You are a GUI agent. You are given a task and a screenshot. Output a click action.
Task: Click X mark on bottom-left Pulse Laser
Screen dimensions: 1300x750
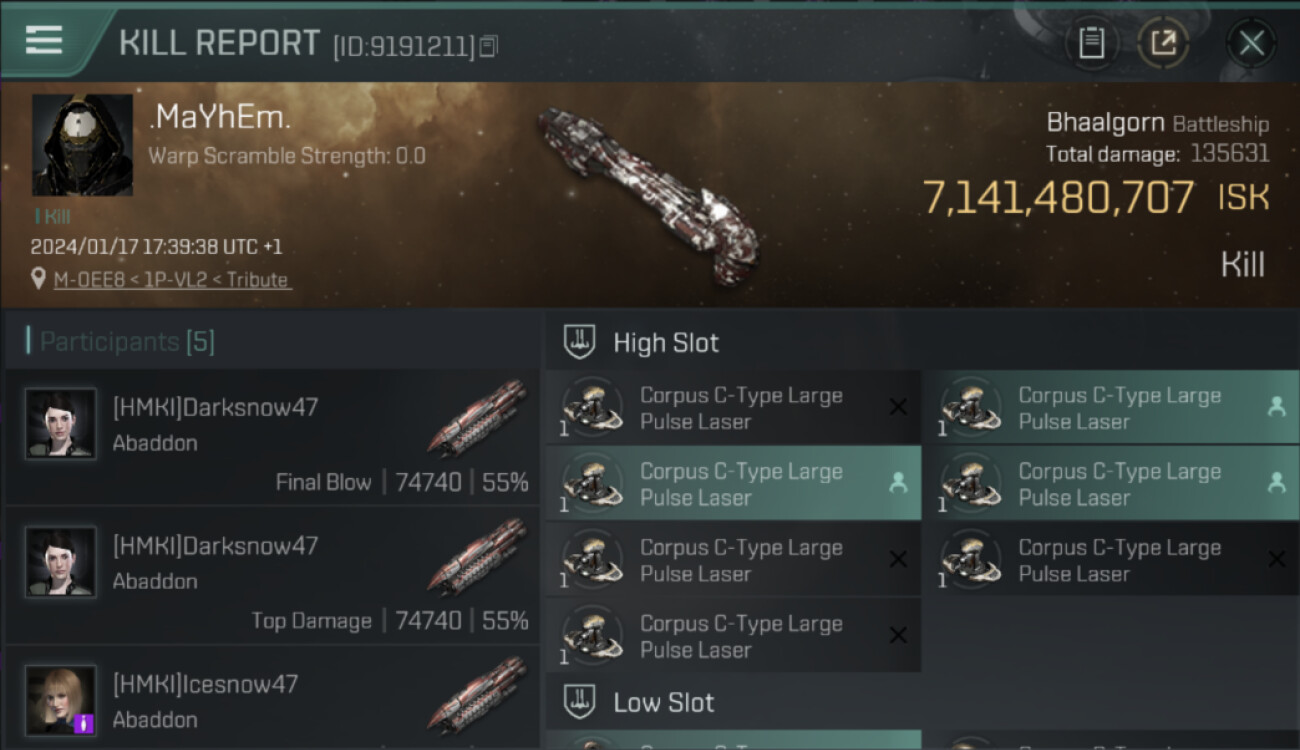pos(898,635)
